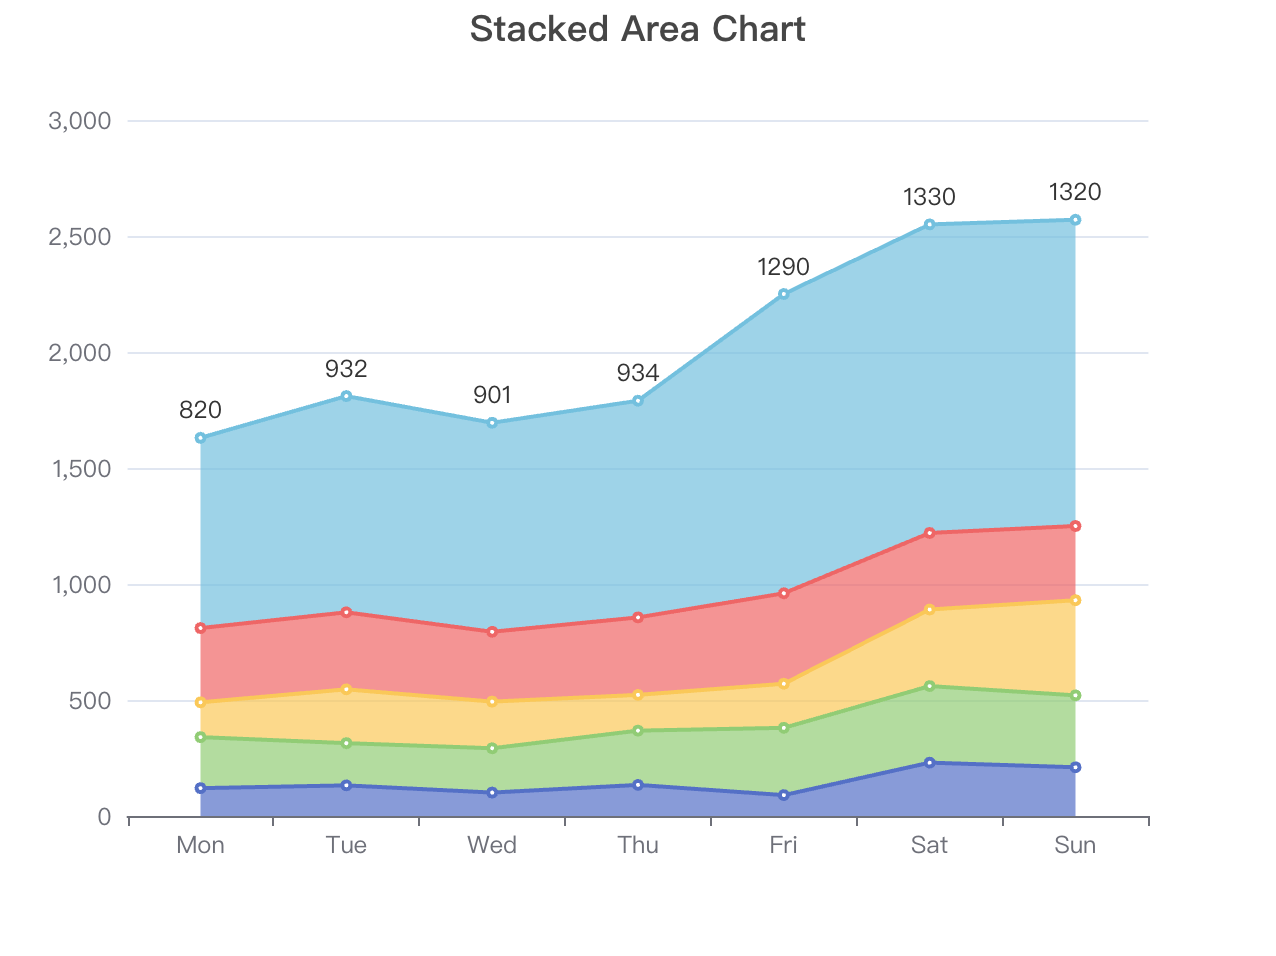Viewport: 1276px width, 956px height.
Task: Click the data label 934
Action: pyautogui.click(x=638, y=373)
